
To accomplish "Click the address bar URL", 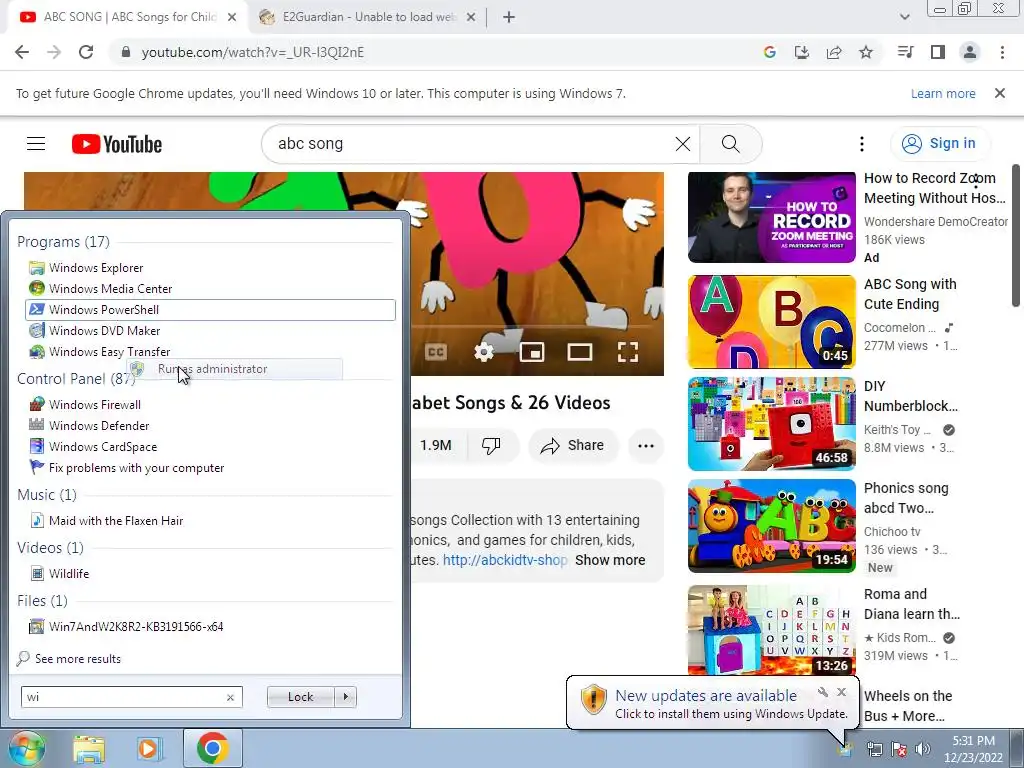I will (x=253, y=52).
